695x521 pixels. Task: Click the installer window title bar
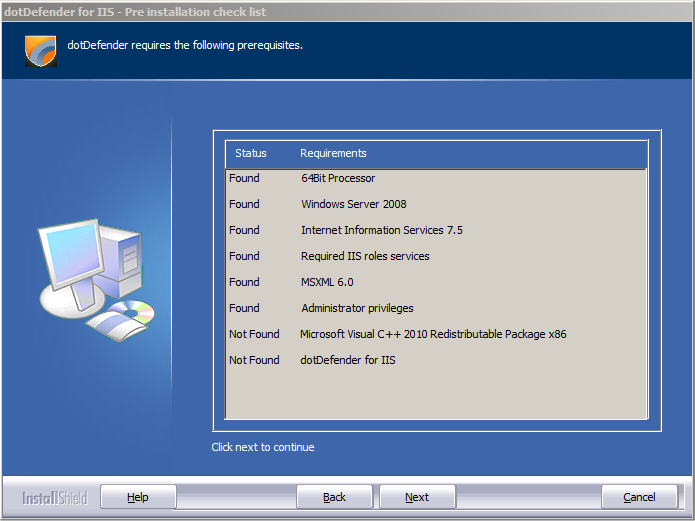347,11
